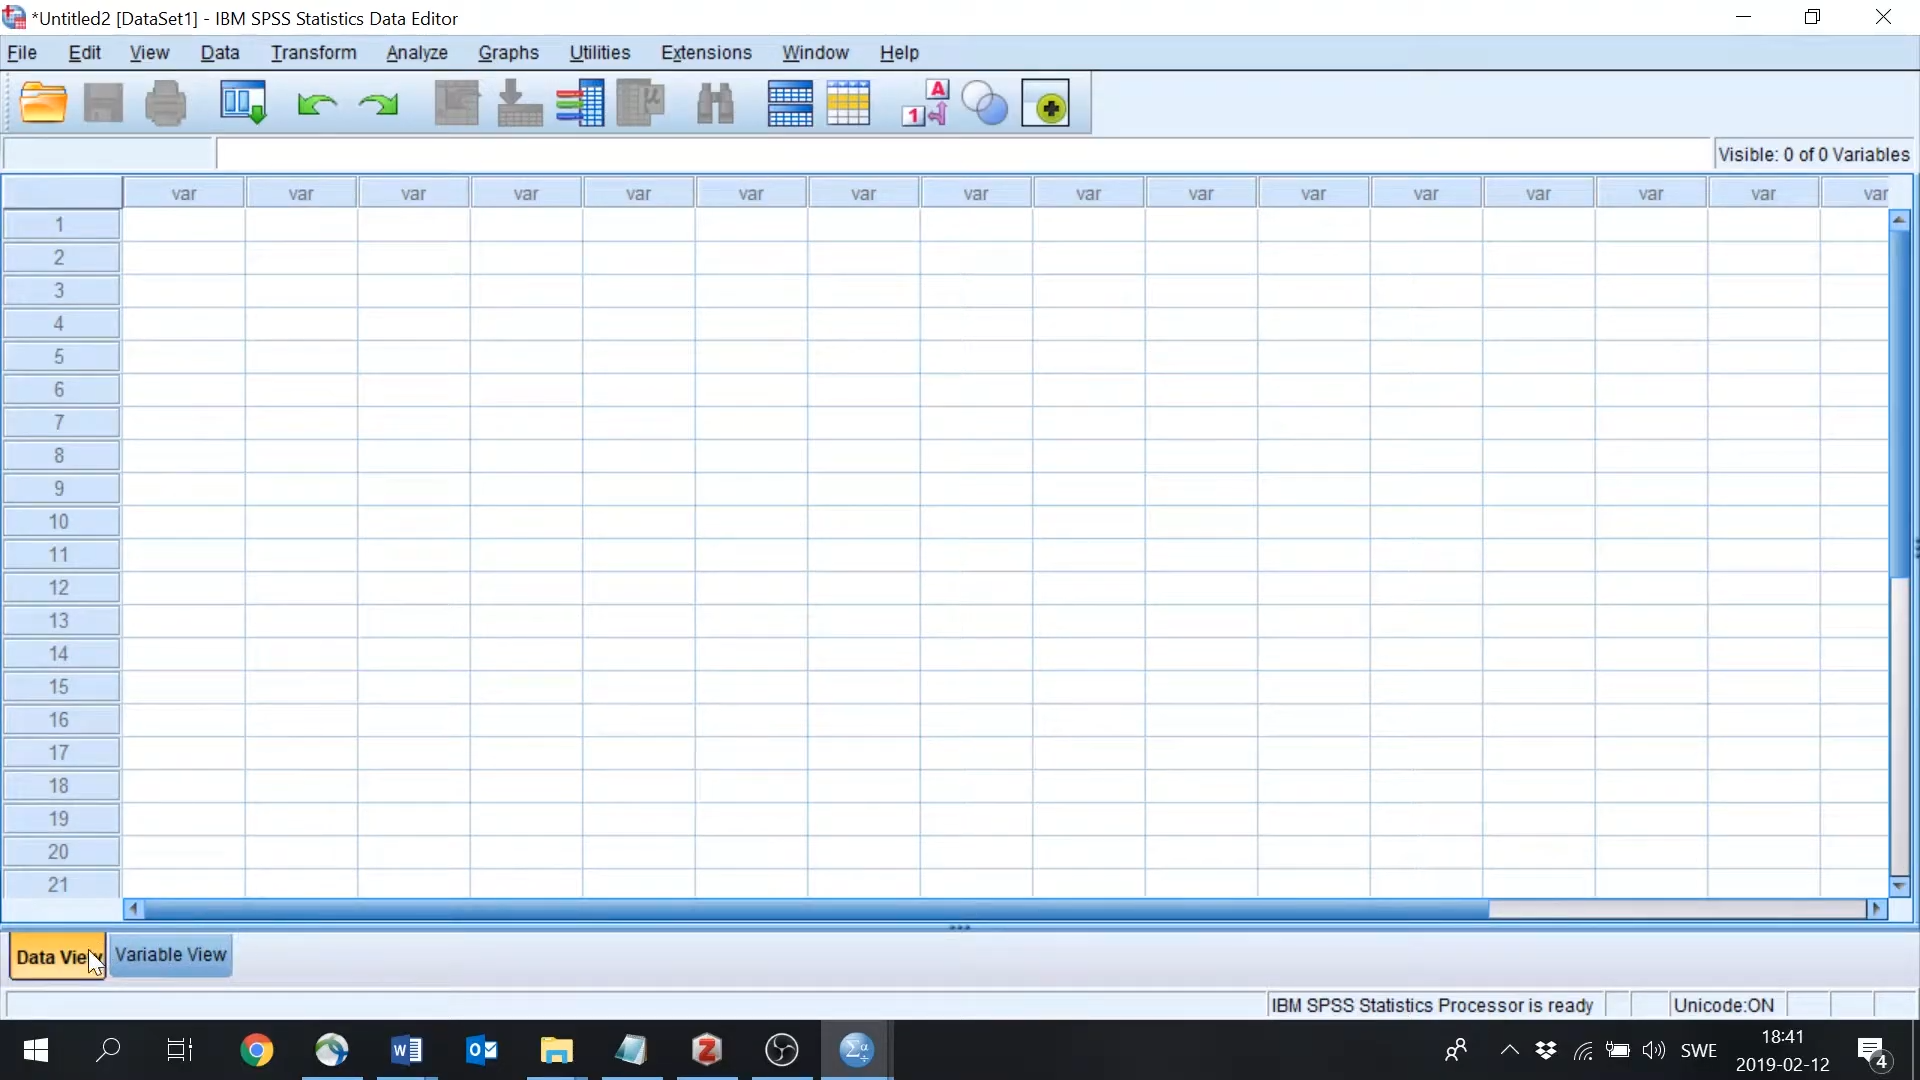Screen dimensions: 1920x1080
Task: Open the Analyze menu
Action: [417, 53]
